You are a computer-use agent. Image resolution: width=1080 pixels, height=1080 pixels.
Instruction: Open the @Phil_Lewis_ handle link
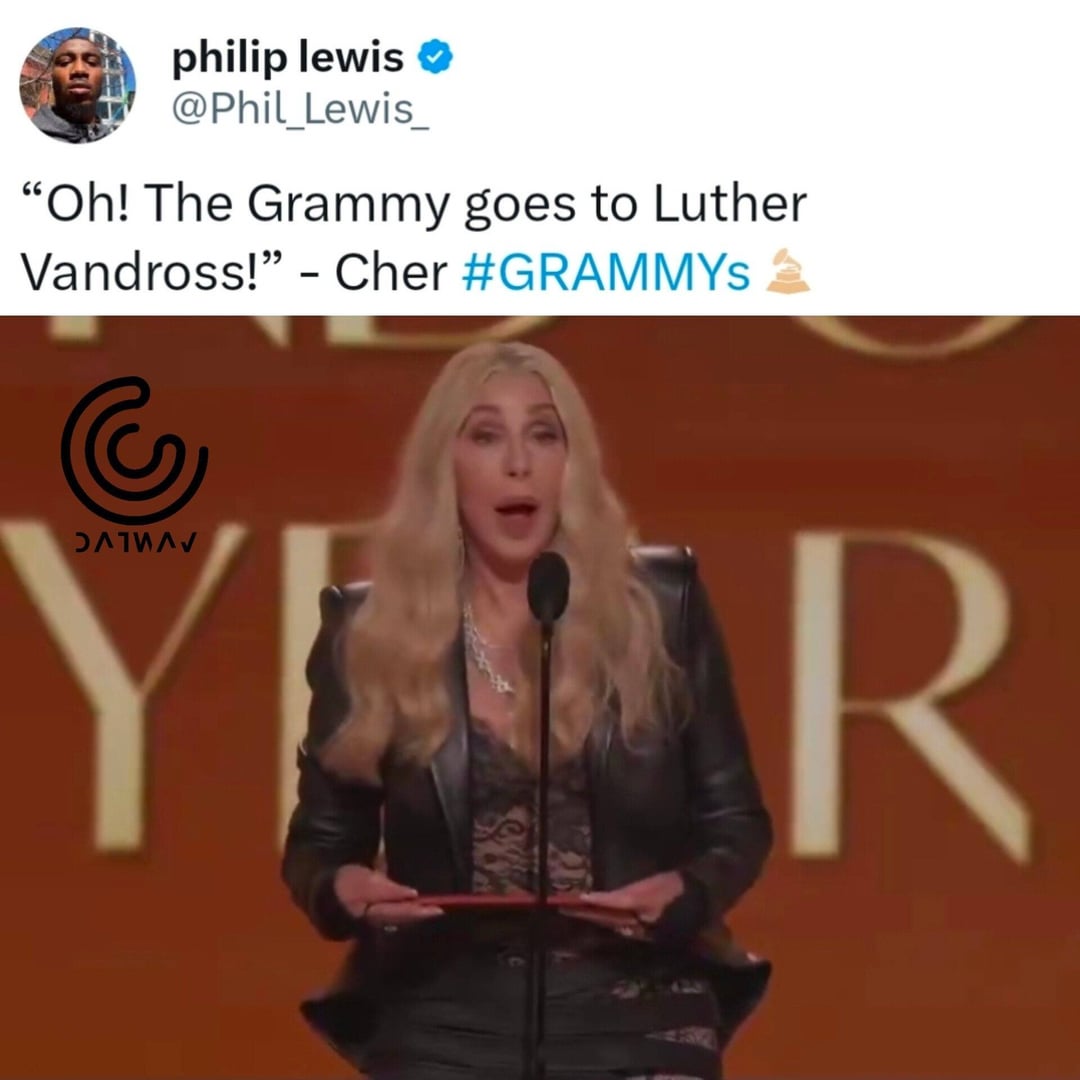pos(300,109)
